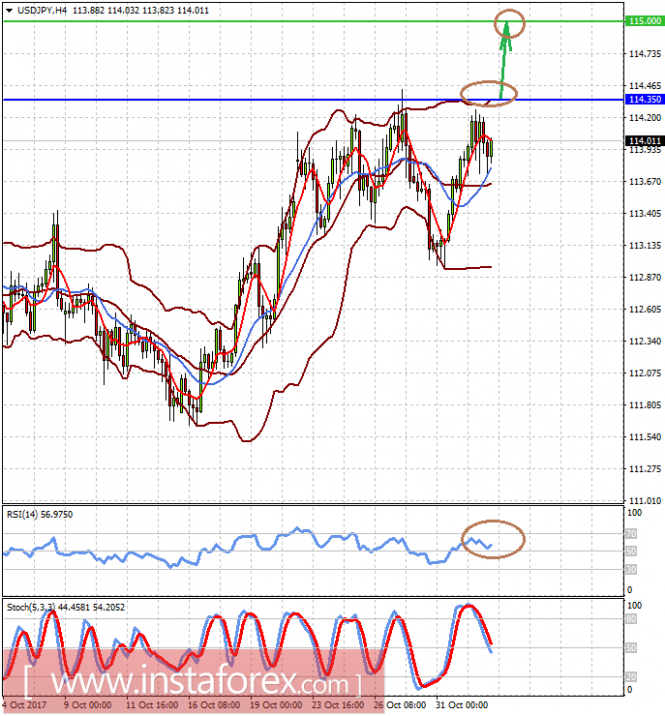665x716 pixels.
Task: Click the ellipse in the RSI panel
Action: point(493,539)
